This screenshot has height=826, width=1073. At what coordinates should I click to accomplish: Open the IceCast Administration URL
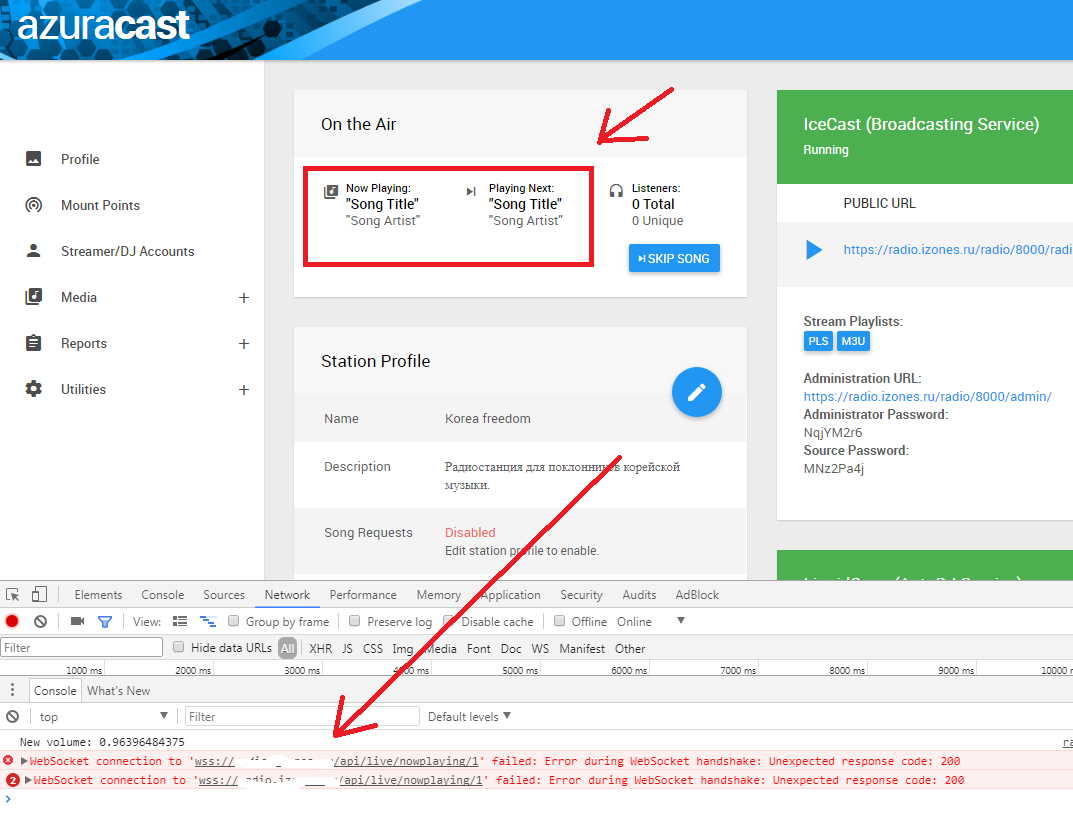(x=927, y=396)
